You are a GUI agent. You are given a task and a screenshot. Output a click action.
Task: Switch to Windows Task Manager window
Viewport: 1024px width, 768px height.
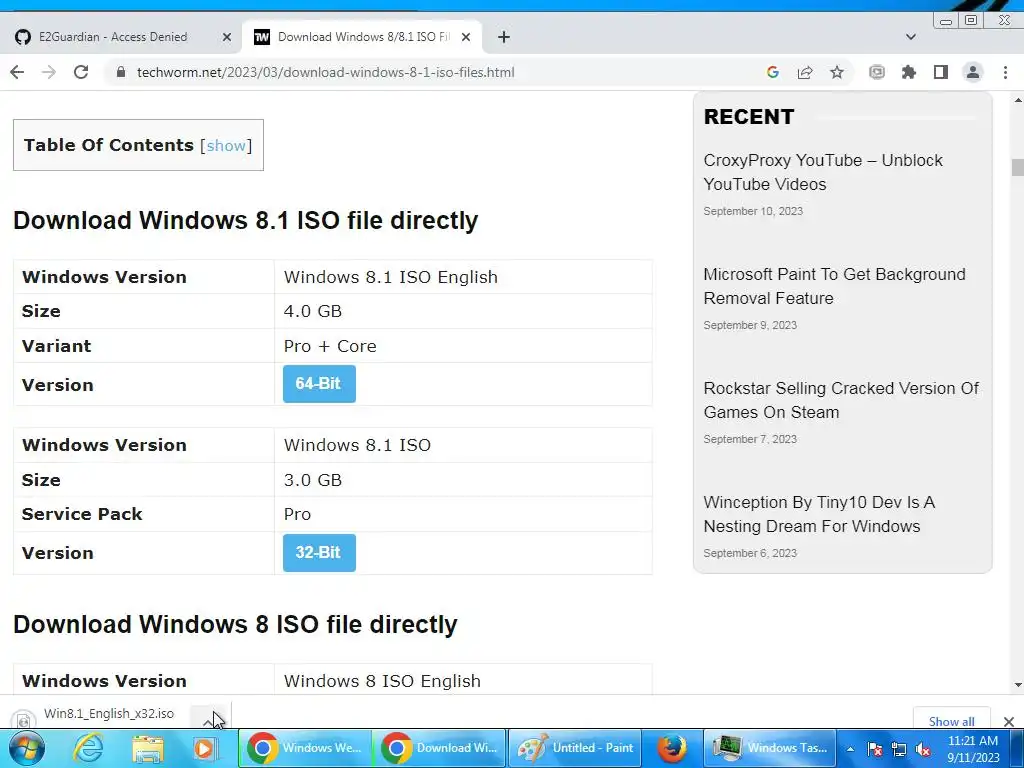tap(771, 748)
